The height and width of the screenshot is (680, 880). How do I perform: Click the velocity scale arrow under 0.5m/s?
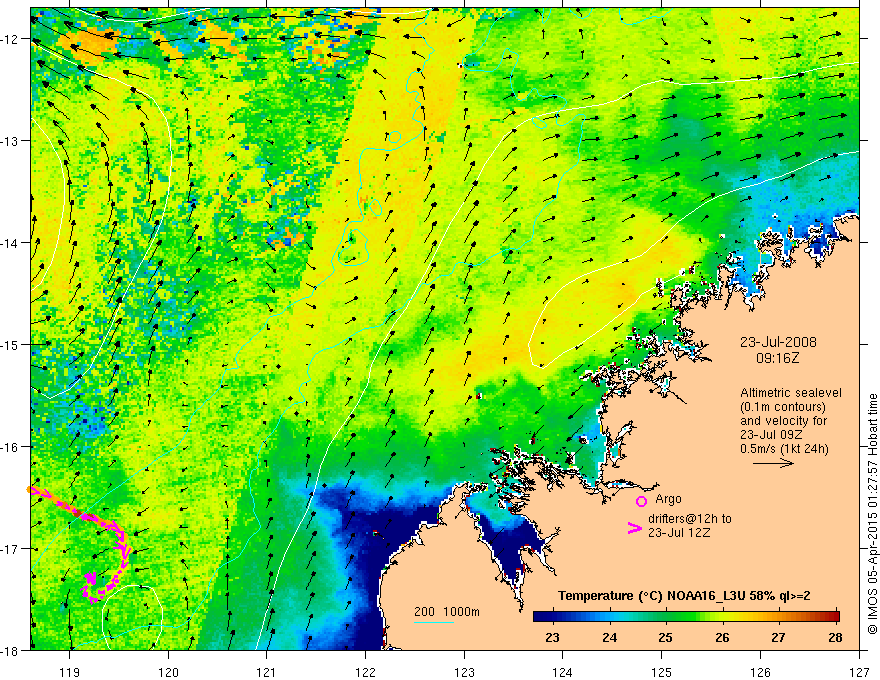[x=773, y=463]
